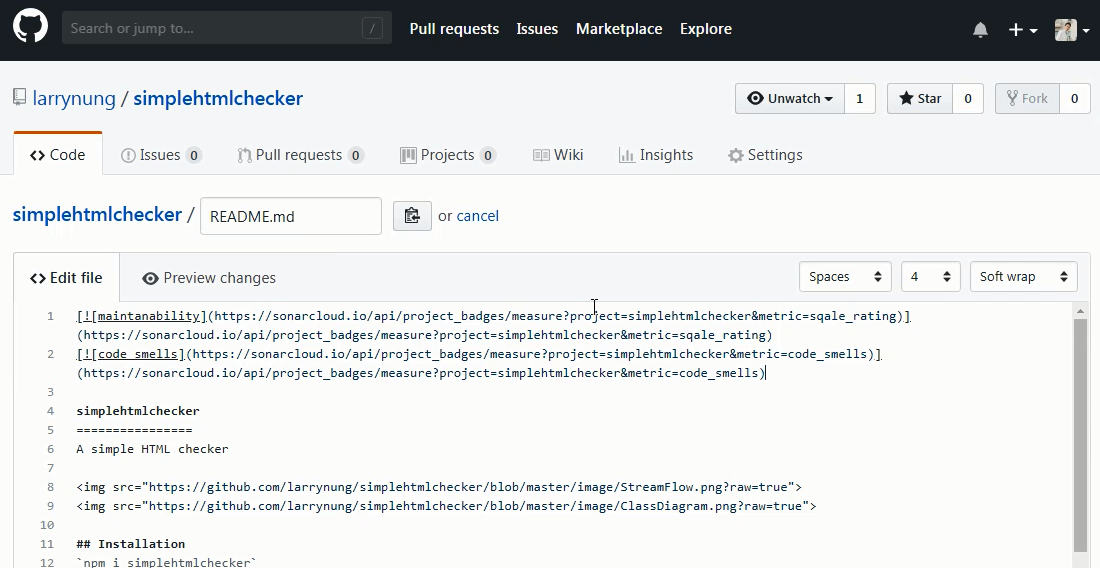Click the StreamFlow.png img tag line
The width and height of the screenshot is (1100, 568).
point(439,487)
